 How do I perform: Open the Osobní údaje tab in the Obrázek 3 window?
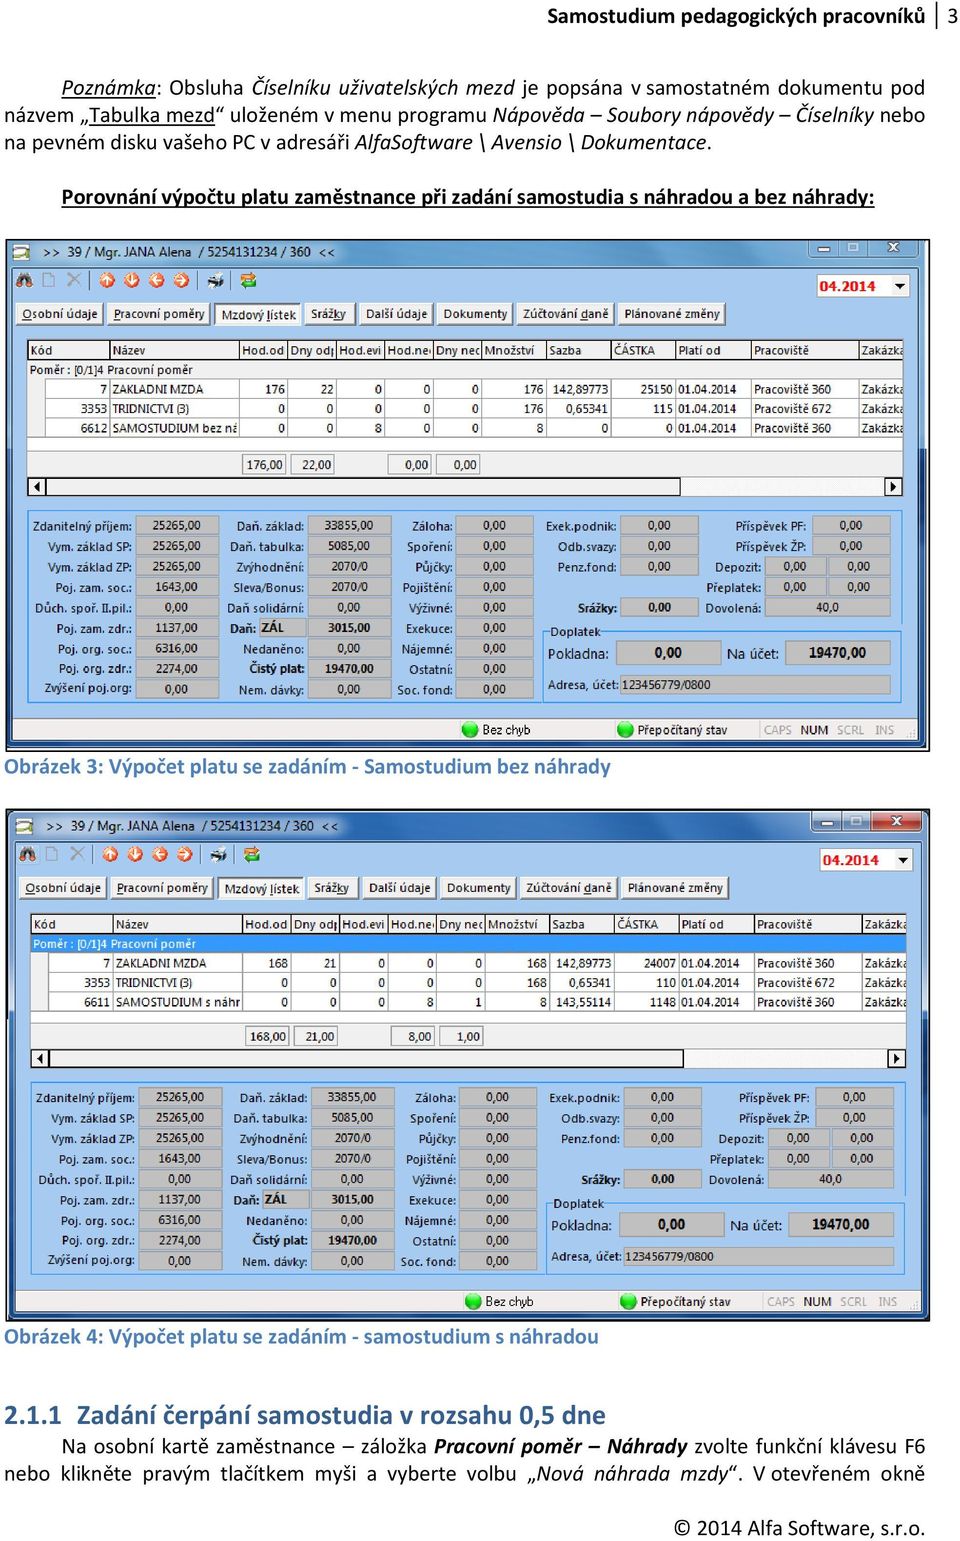point(60,314)
